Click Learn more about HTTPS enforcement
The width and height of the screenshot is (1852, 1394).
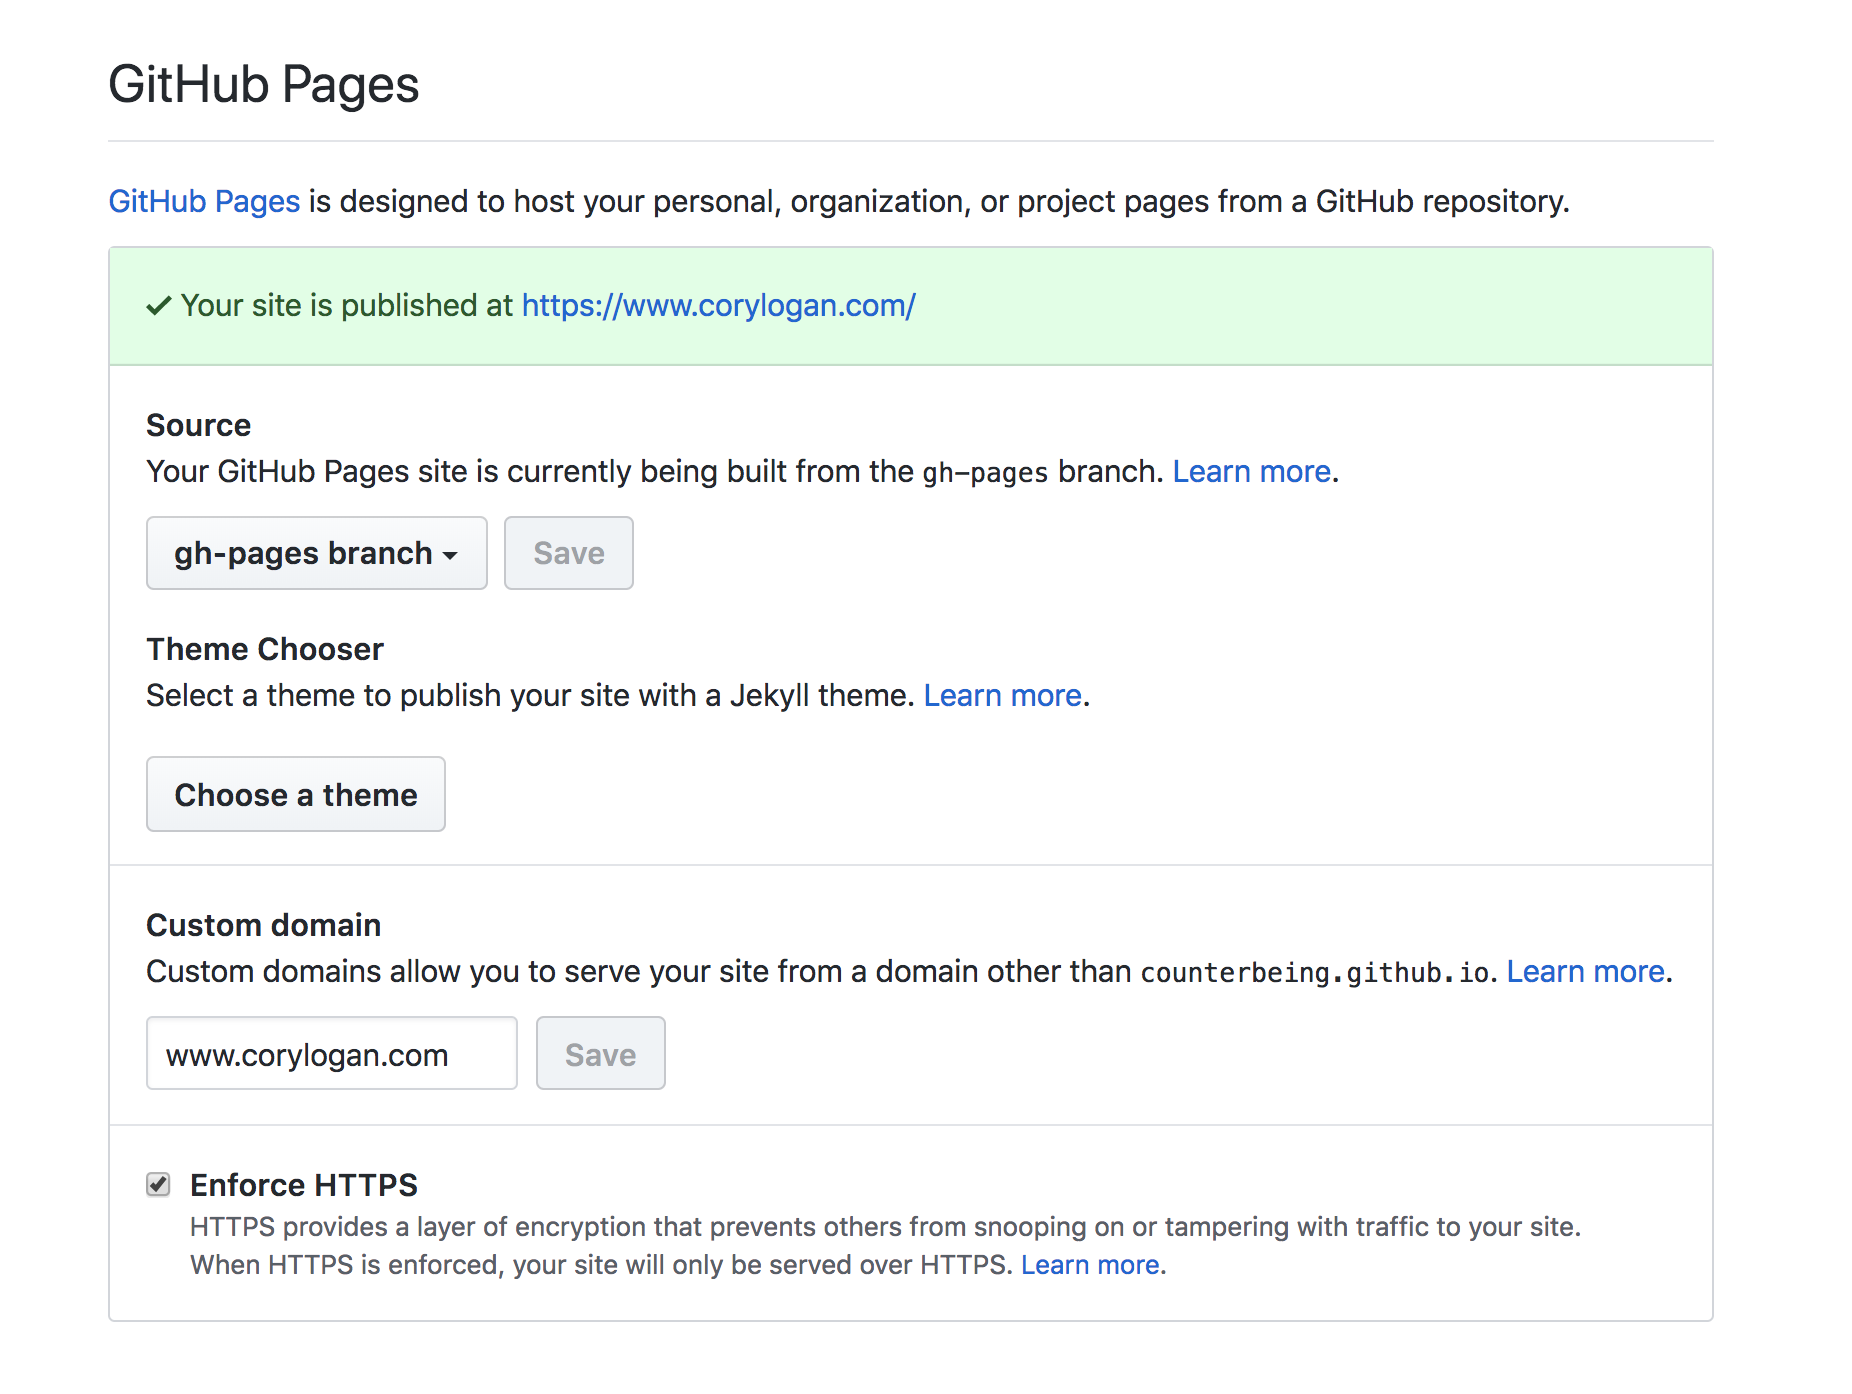click(x=1090, y=1265)
